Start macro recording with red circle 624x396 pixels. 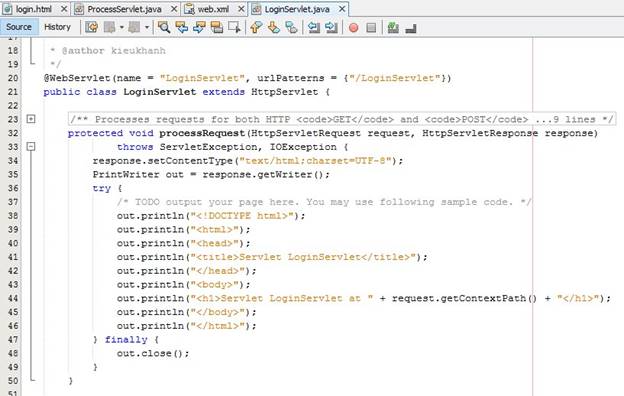click(x=353, y=27)
